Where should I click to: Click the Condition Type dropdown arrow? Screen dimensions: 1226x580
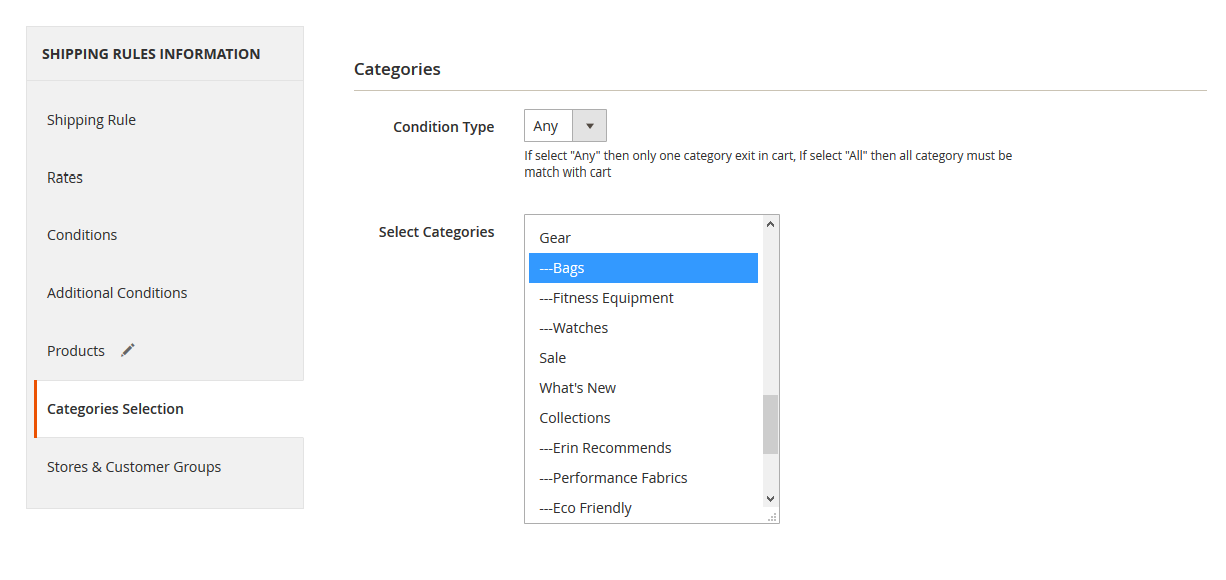click(589, 126)
